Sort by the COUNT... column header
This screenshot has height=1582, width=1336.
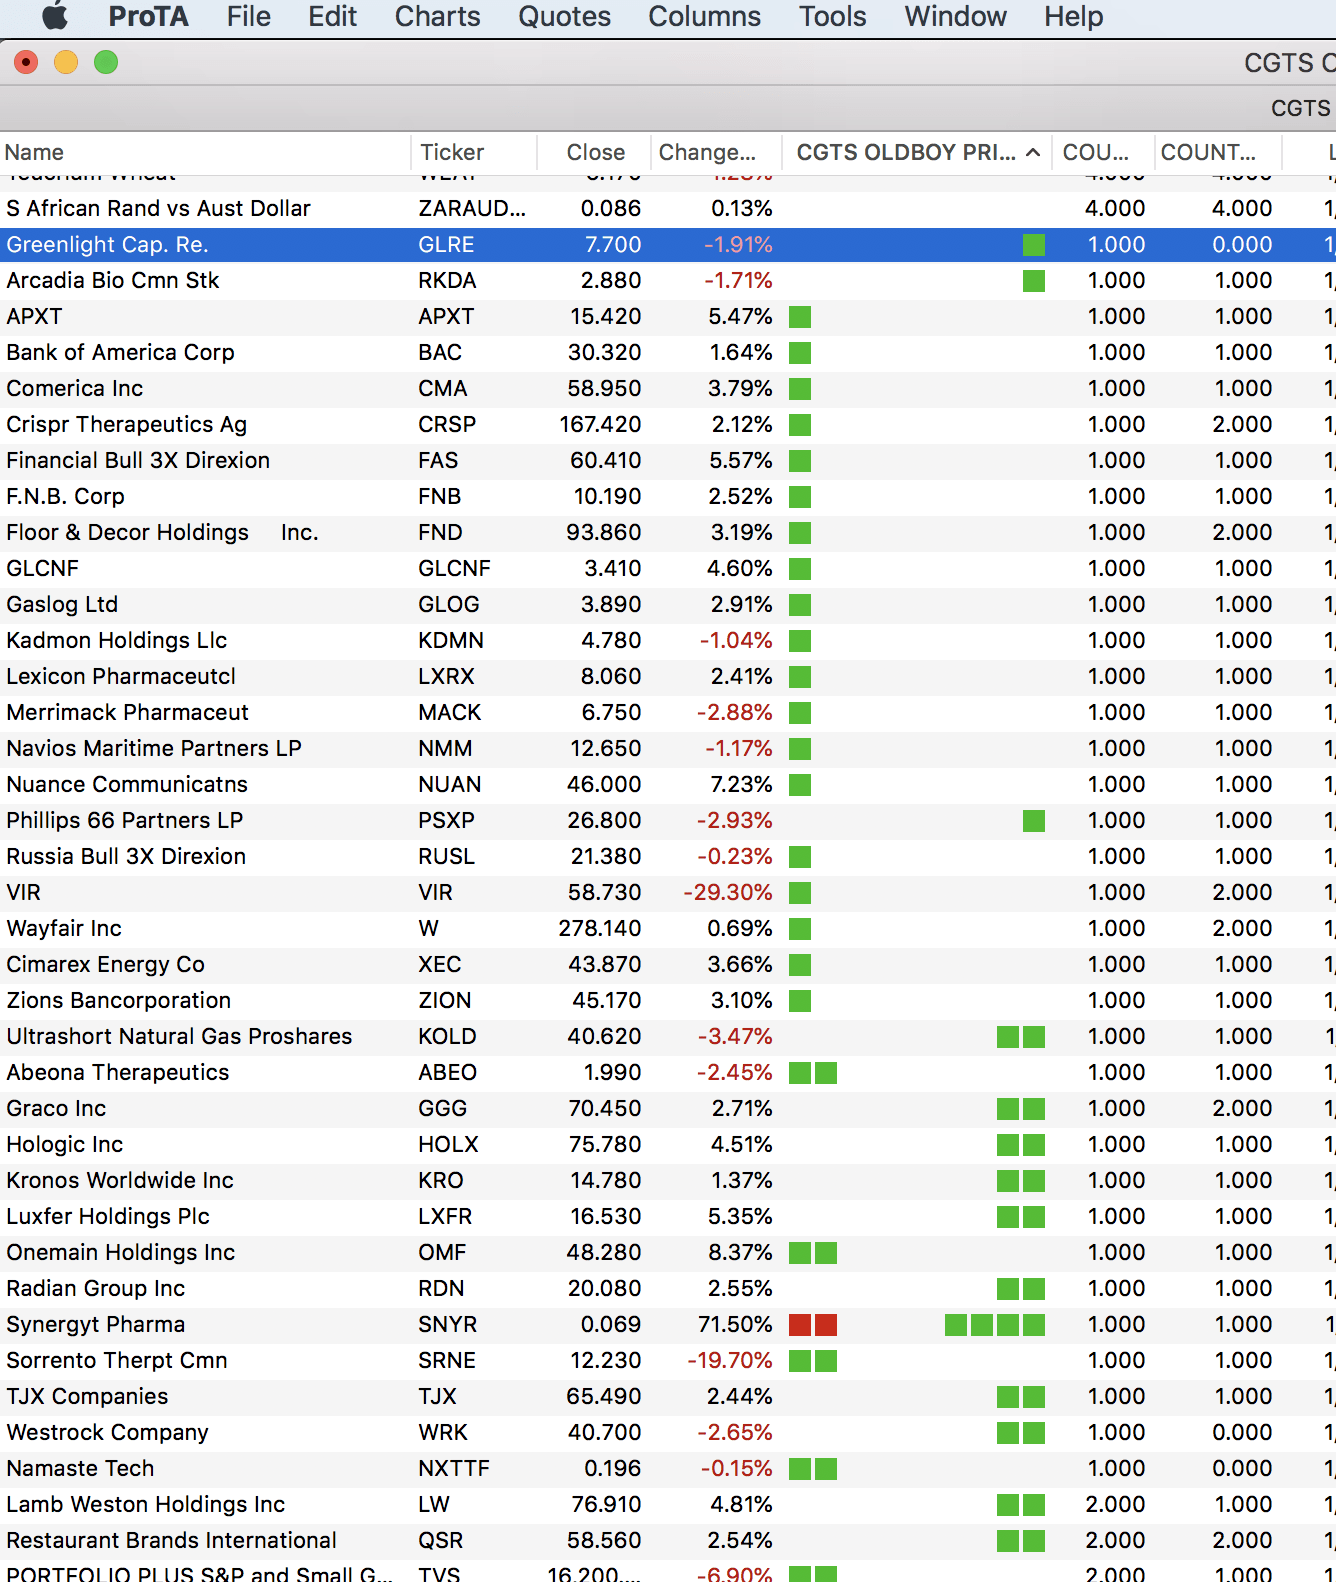tap(1219, 152)
